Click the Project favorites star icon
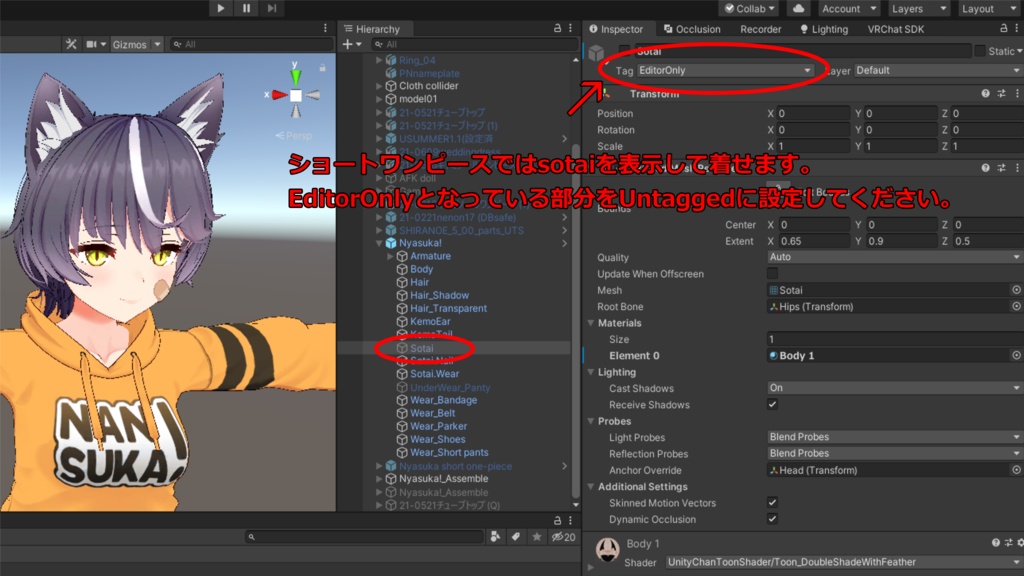The height and width of the screenshot is (576, 1024). 537,537
